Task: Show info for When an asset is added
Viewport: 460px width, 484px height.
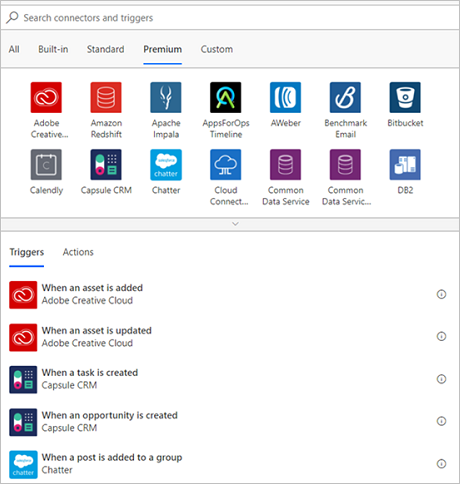Action: click(441, 294)
